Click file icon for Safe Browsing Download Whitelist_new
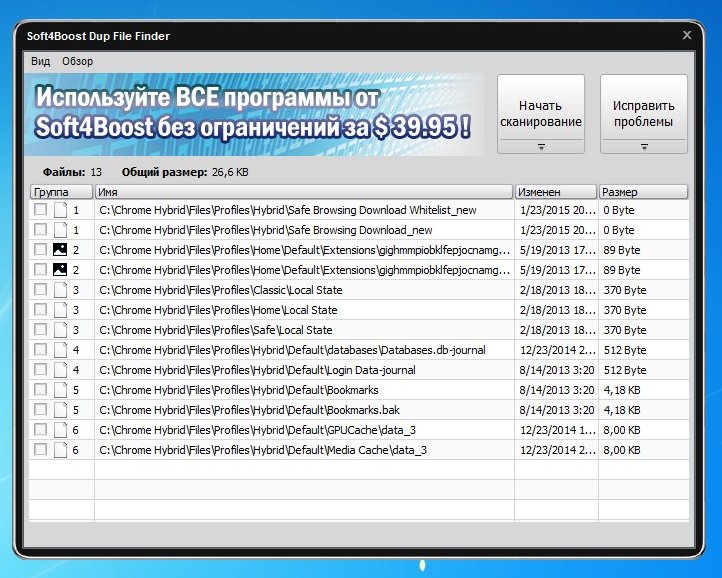Screen dimensions: 722x578 point(60,210)
